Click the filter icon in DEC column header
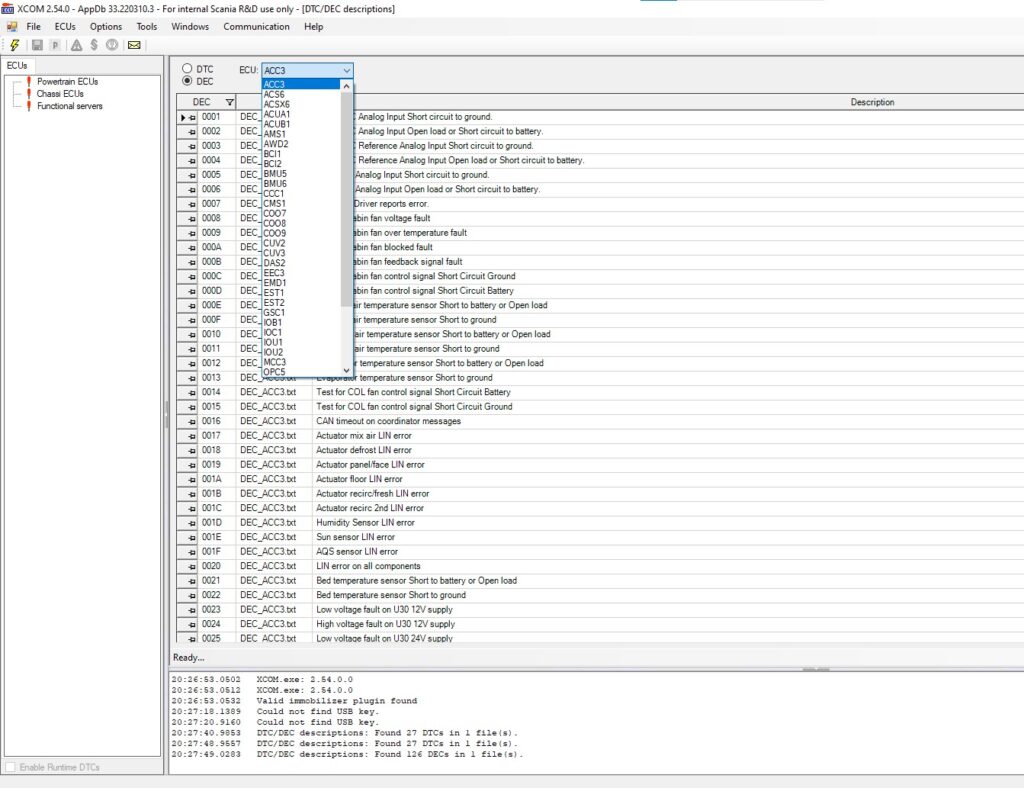The width and height of the screenshot is (1024, 788). (x=230, y=102)
